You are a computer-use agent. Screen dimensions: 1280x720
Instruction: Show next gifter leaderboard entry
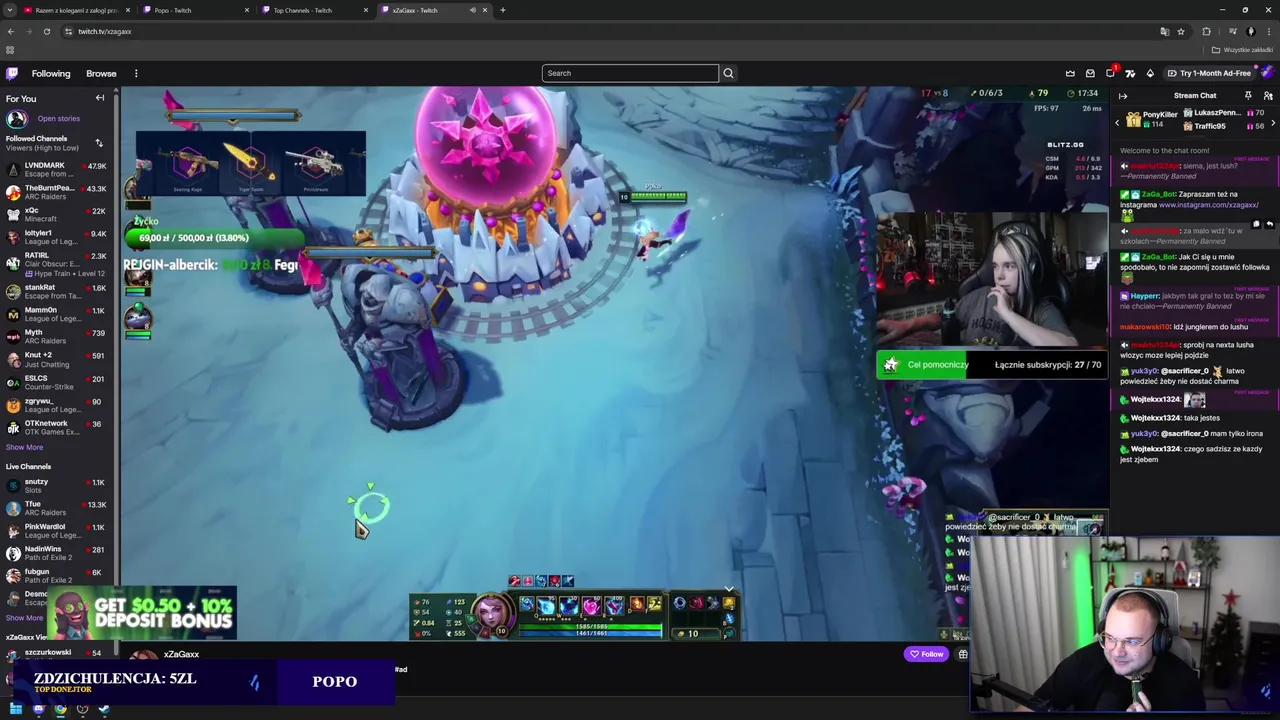point(1273,122)
